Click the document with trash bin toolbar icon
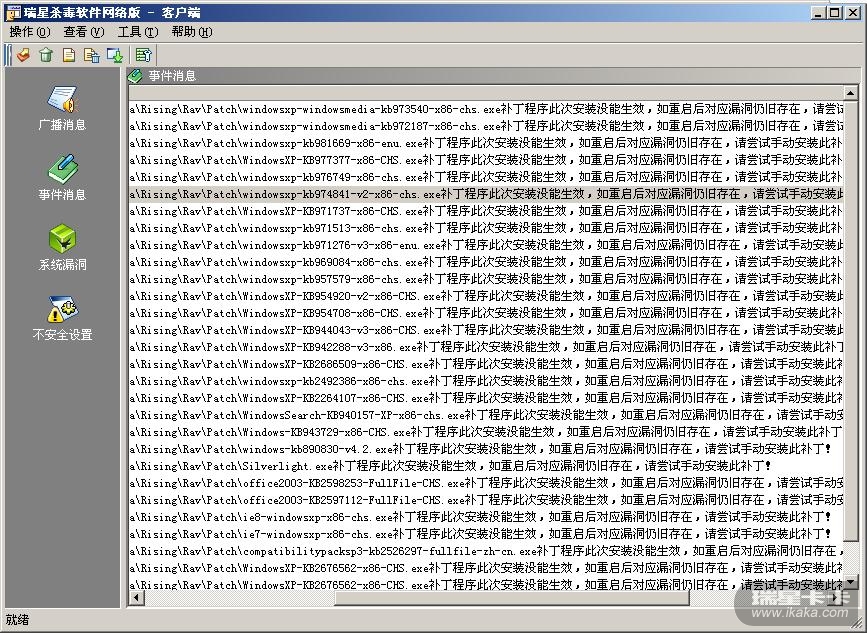The height and width of the screenshot is (633, 867). [91, 55]
